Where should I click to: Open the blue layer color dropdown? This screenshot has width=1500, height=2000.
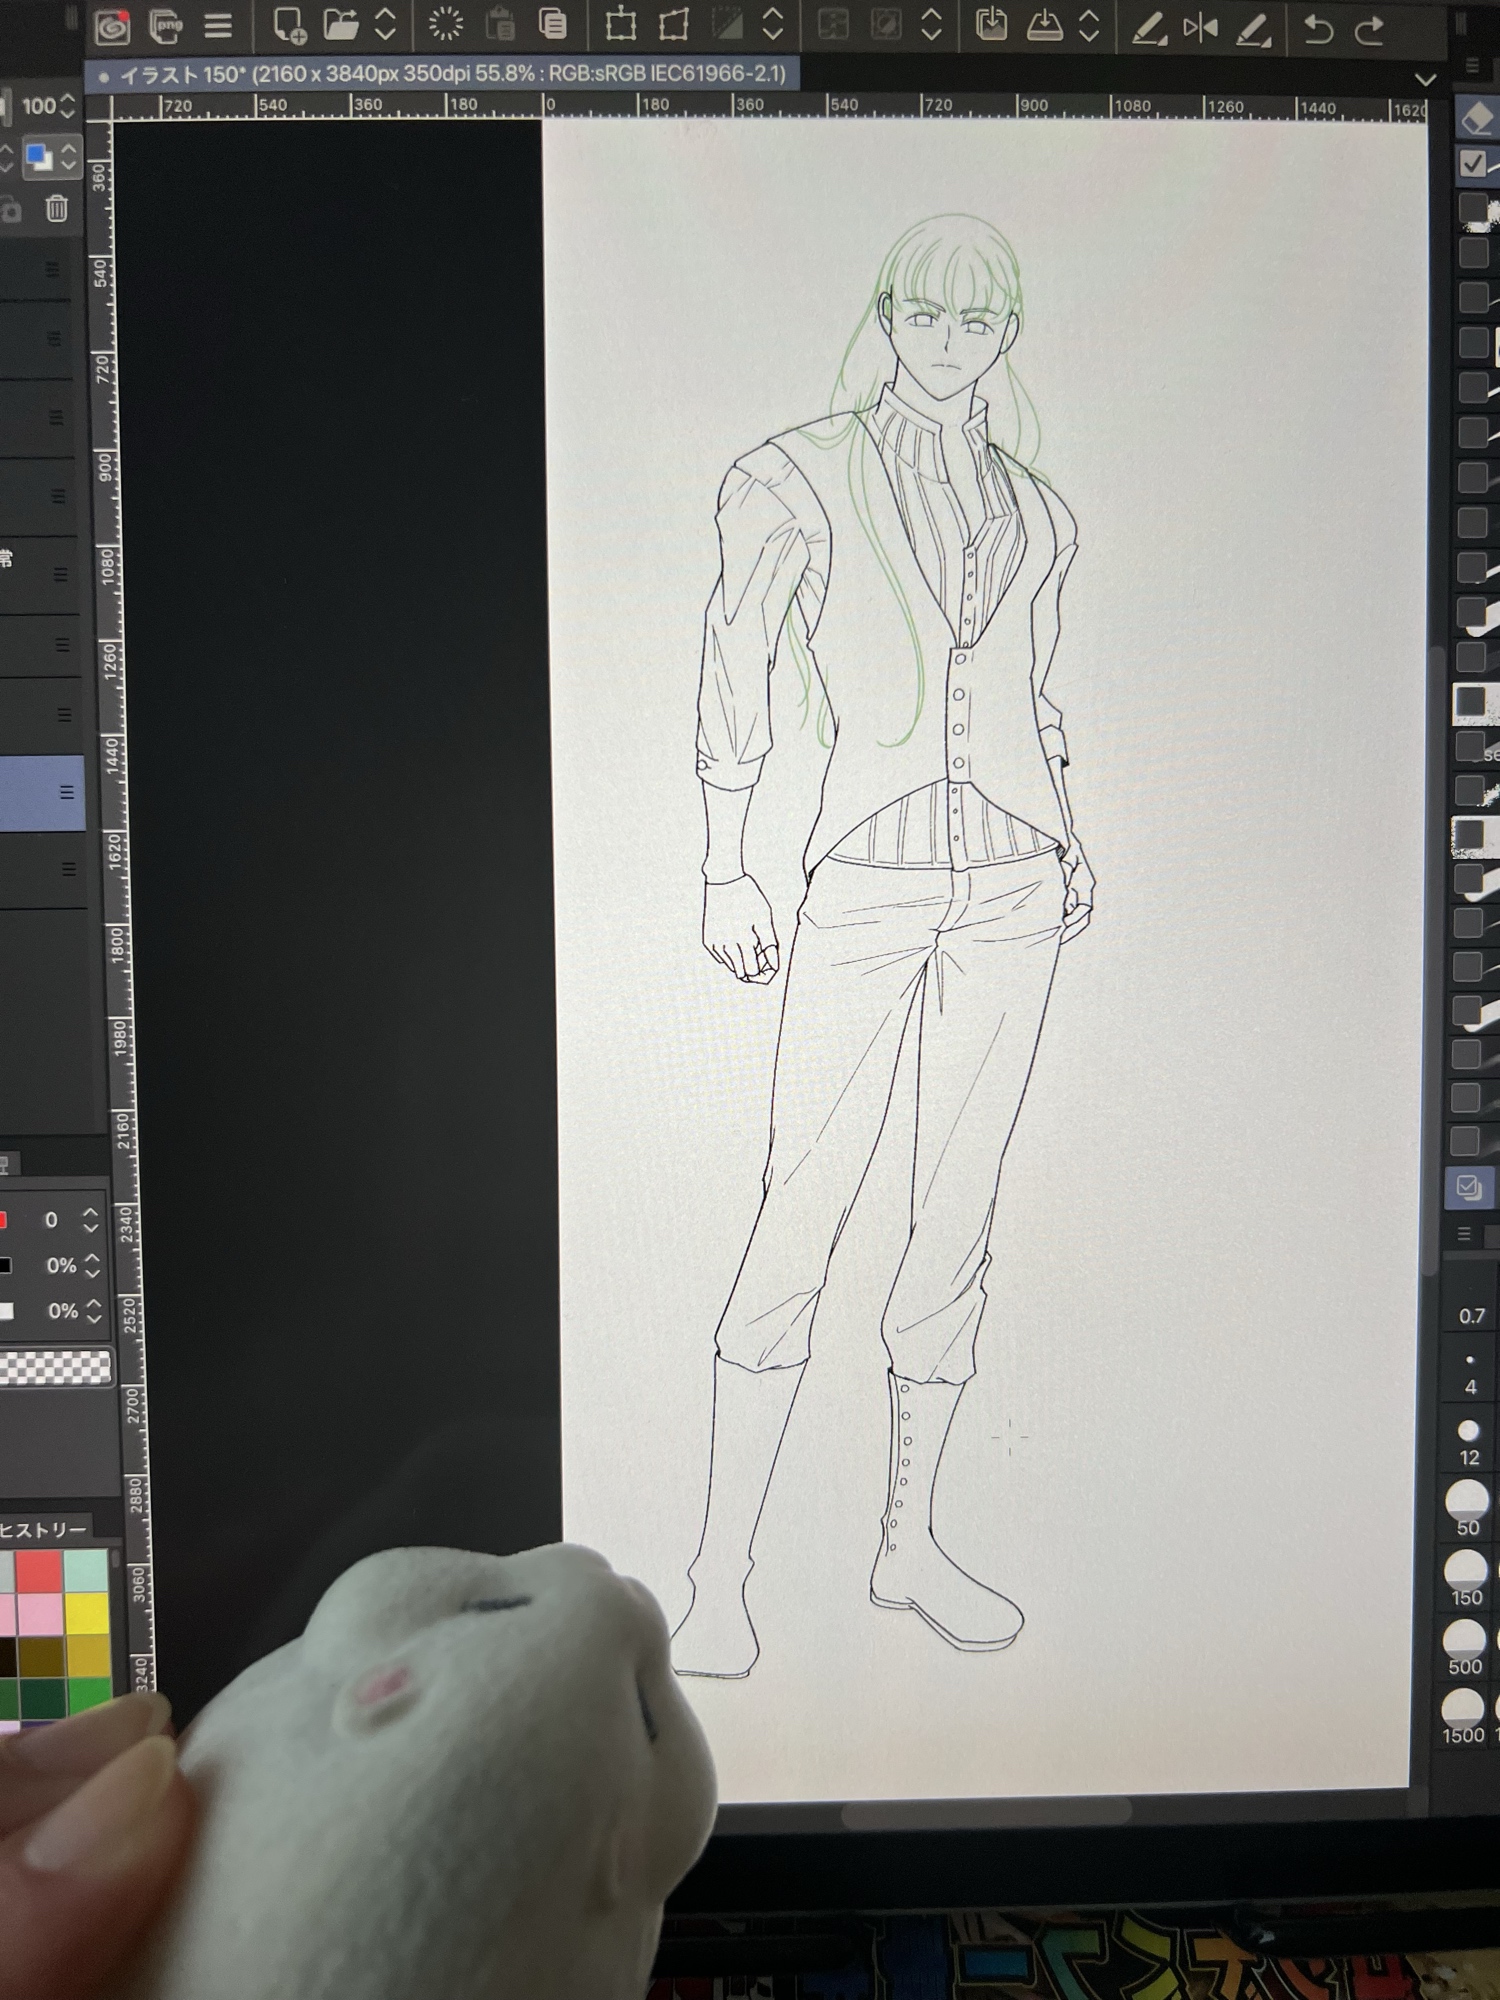40,157
